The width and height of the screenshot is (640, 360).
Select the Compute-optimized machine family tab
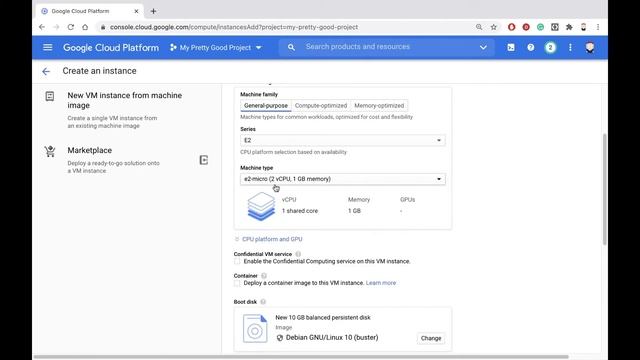[x=321, y=105]
